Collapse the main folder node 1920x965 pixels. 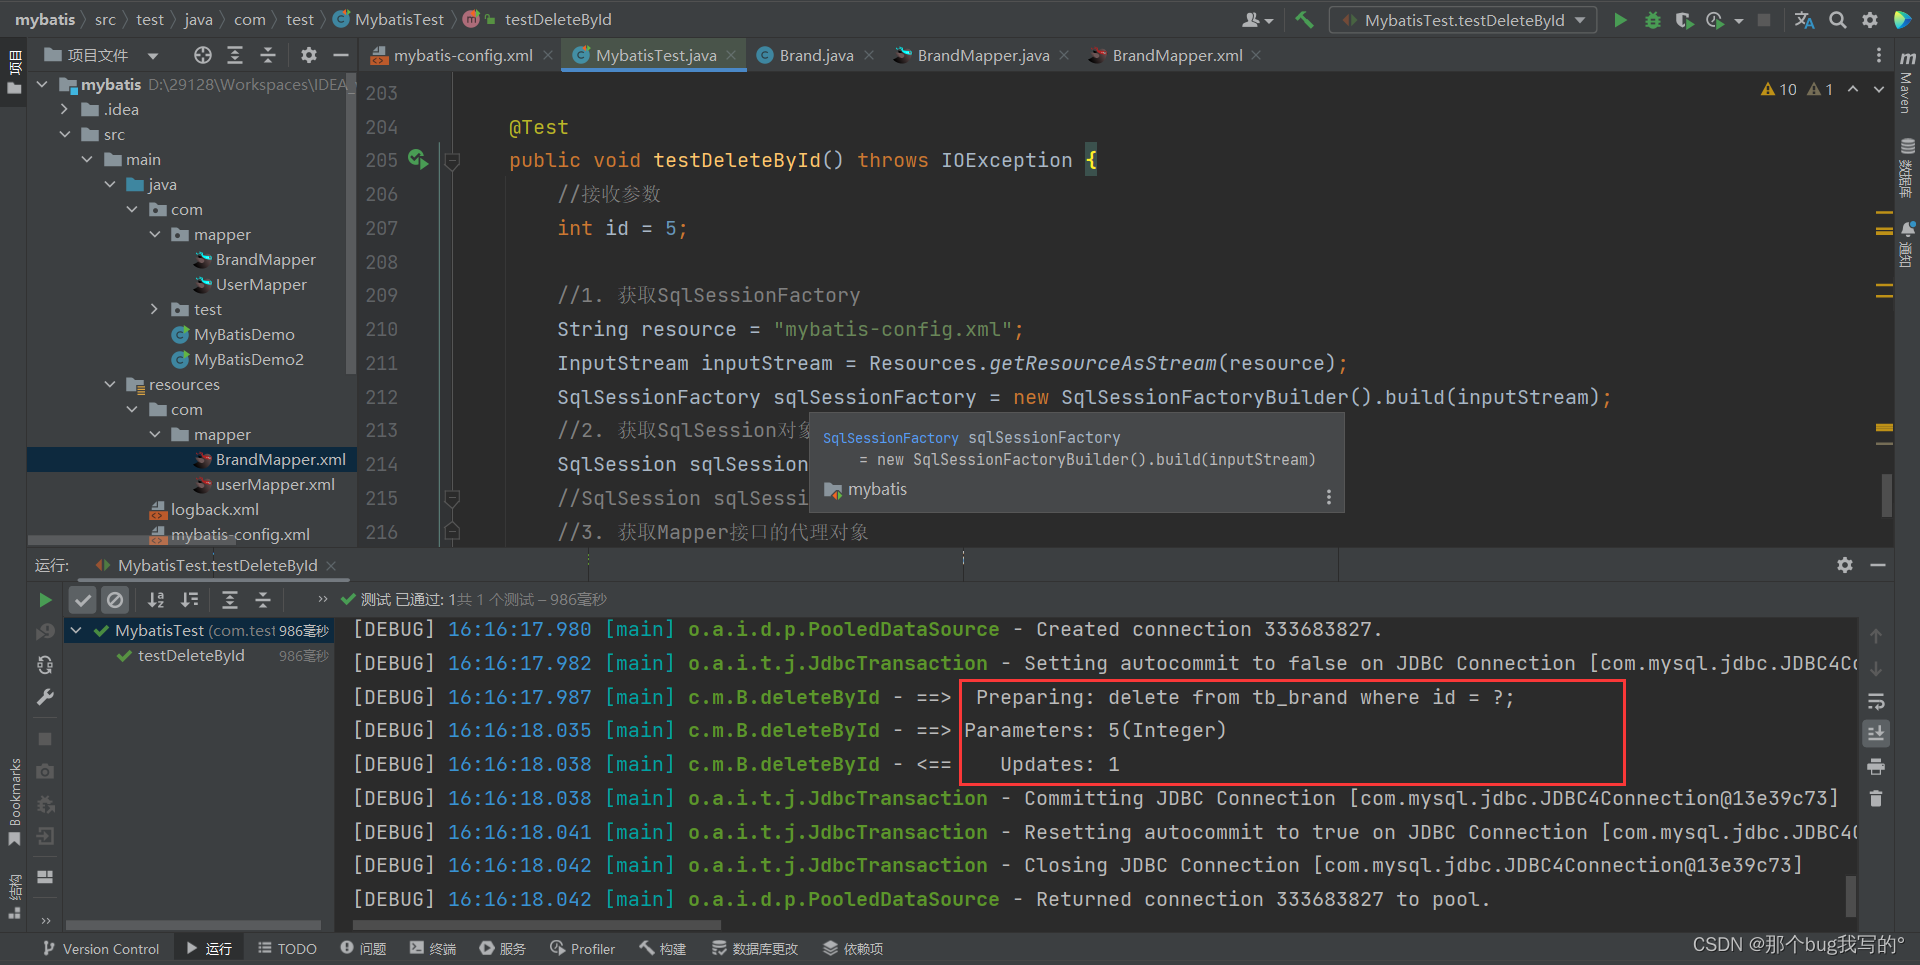click(87, 159)
